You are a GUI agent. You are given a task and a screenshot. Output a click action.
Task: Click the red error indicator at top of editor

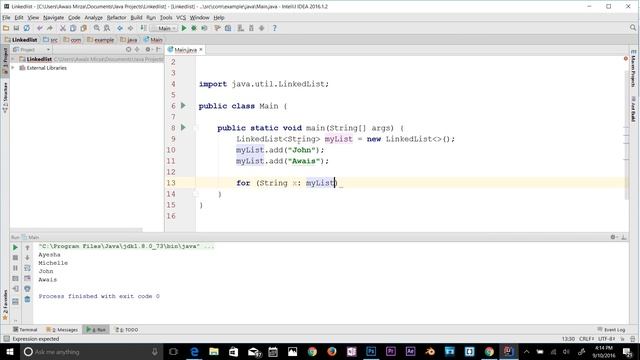pos(626,58)
